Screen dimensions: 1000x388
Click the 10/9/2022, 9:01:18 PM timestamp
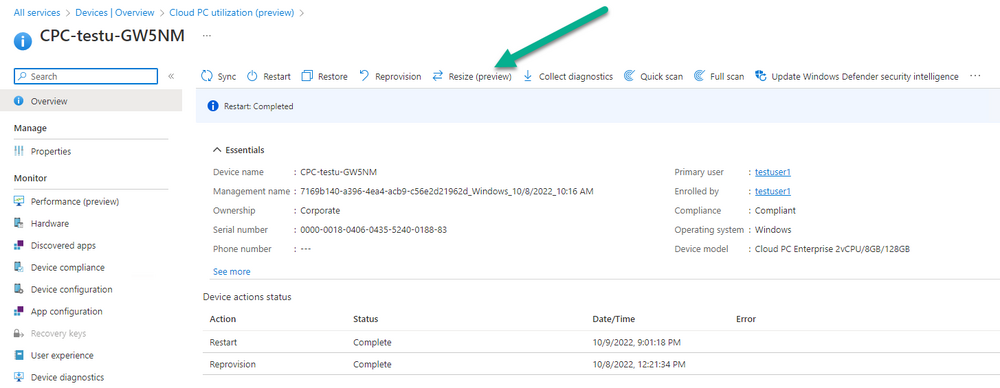pyautogui.click(x=636, y=343)
